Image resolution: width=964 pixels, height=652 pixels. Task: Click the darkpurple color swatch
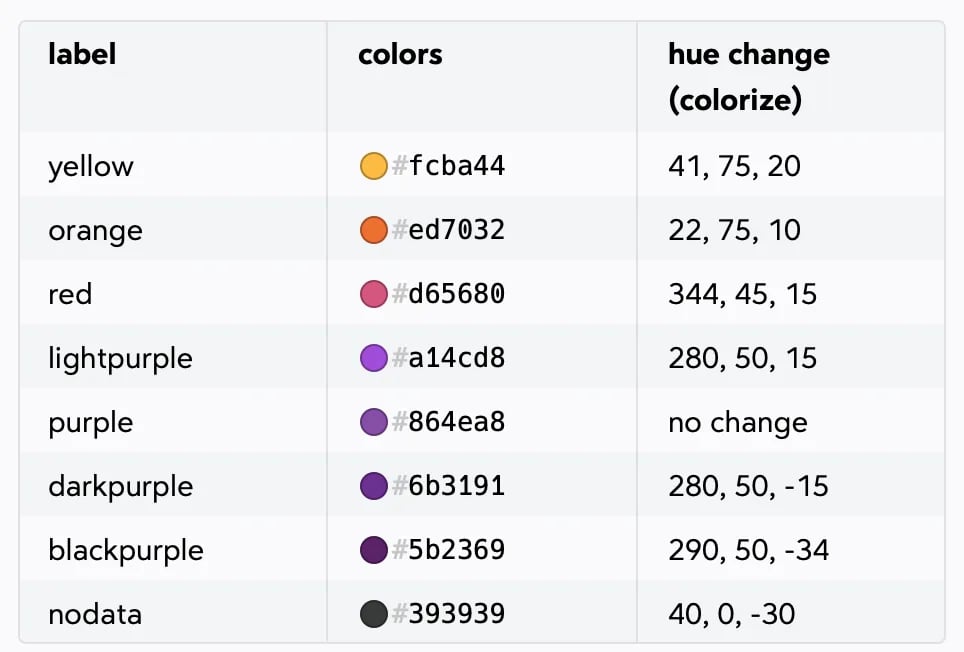click(x=373, y=486)
